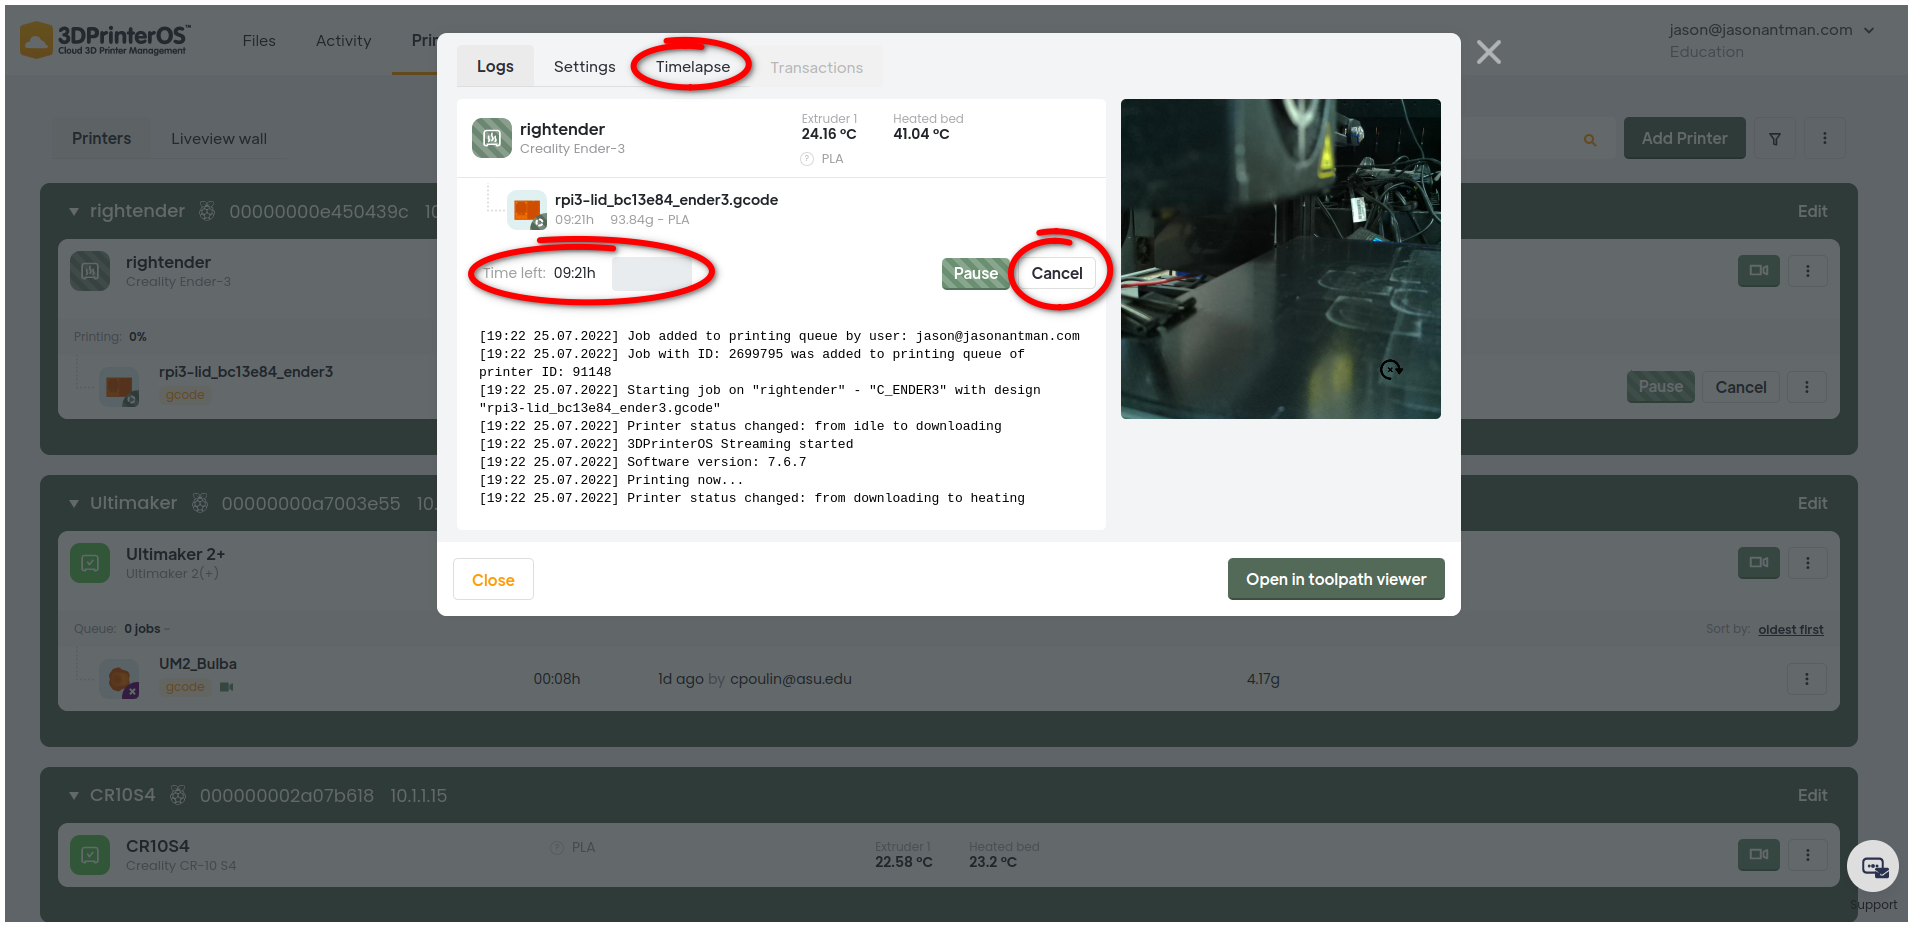This screenshot has height=927, width=1913.
Task: Click the search magnifier icon
Action: pos(1589,140)
